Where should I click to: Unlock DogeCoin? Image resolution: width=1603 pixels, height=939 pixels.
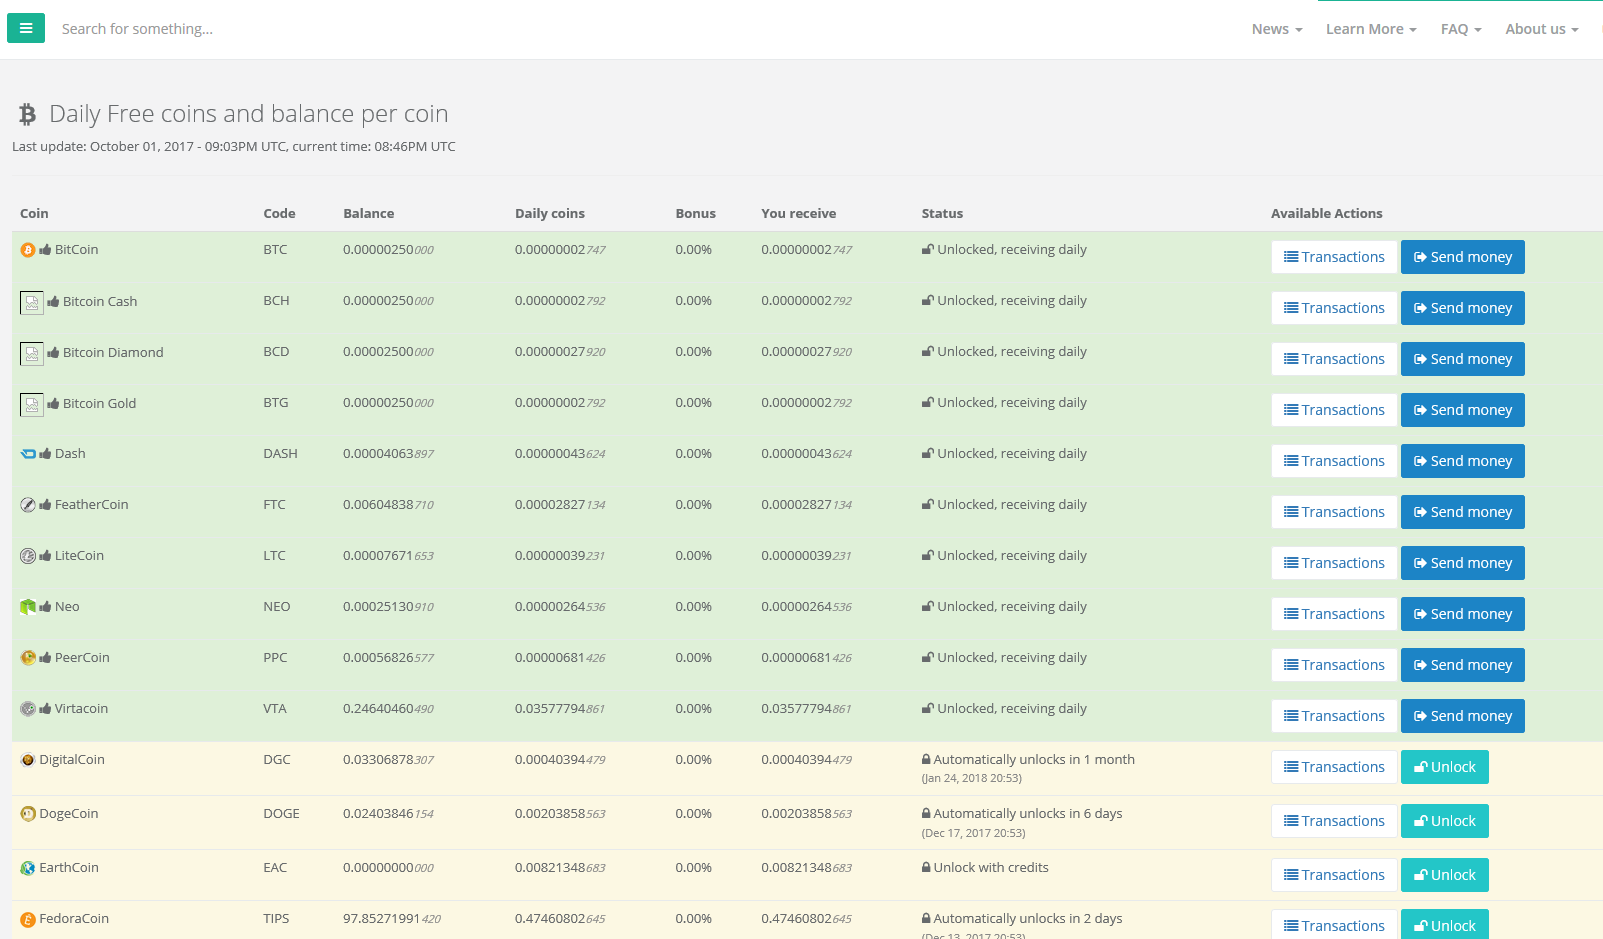(x=1444, y=821)
